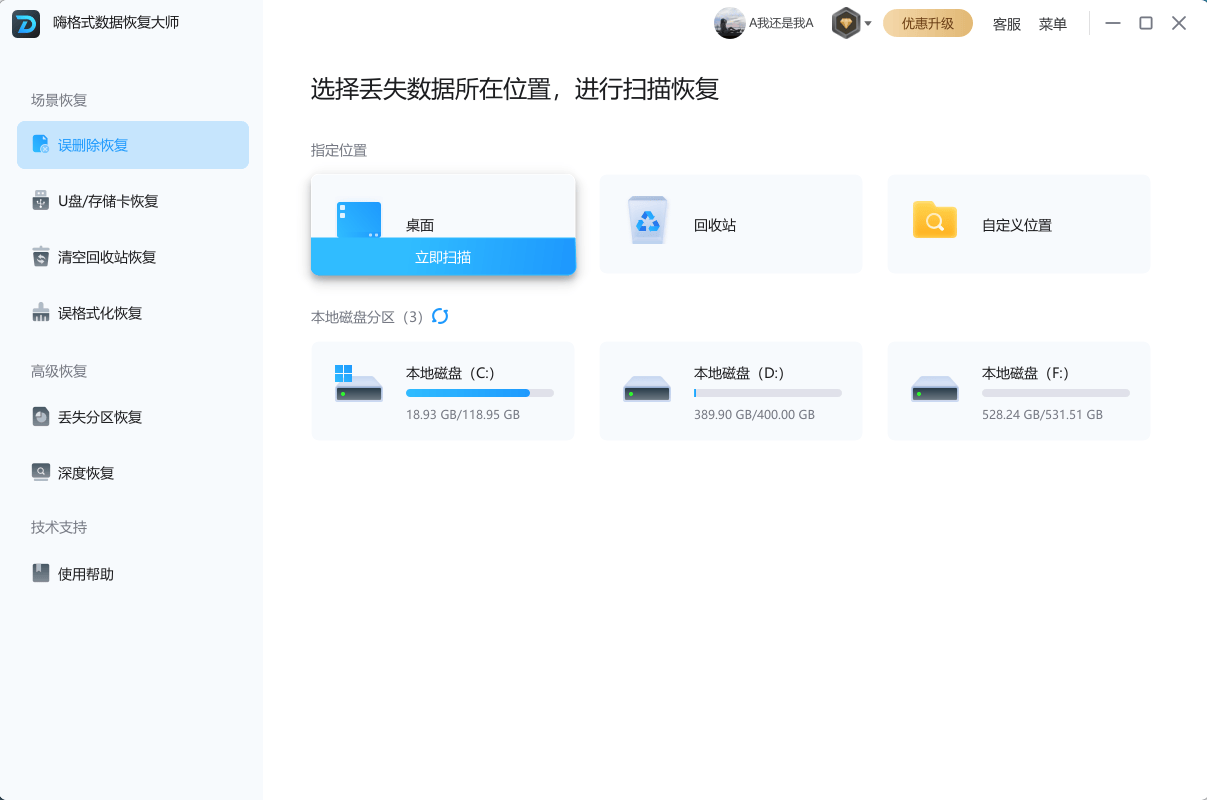Click 本地磁盘分区 (3) heading
This screenshot has height=800, width=1207.
[x=368, y=316]
